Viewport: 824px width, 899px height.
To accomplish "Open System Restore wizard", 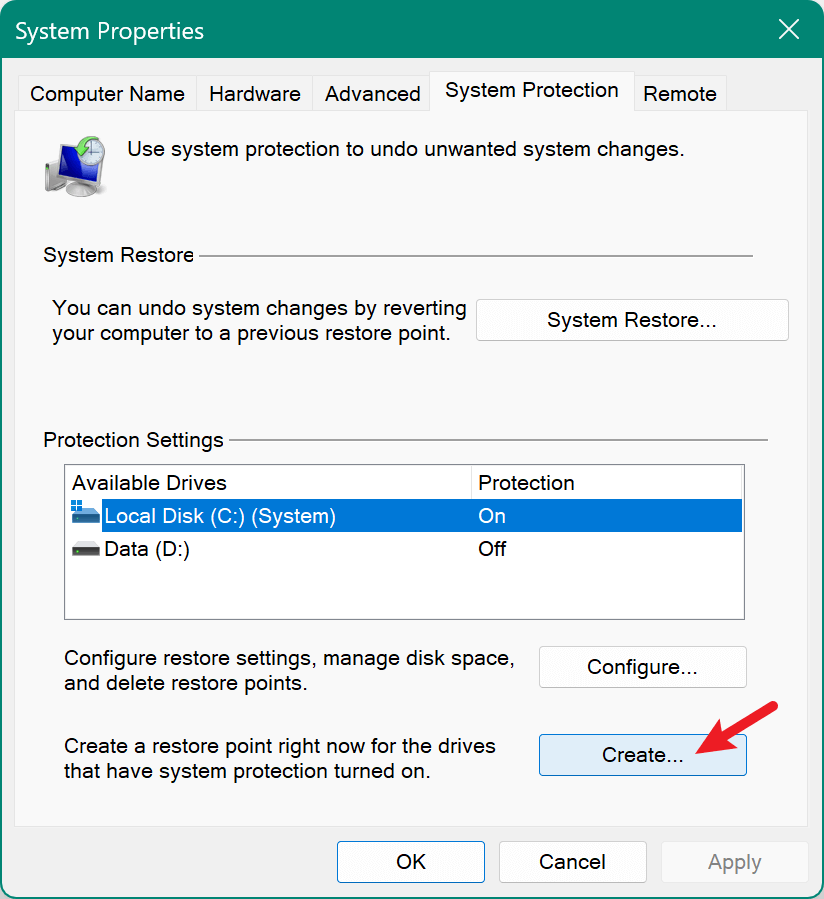I will pos(631,320).
